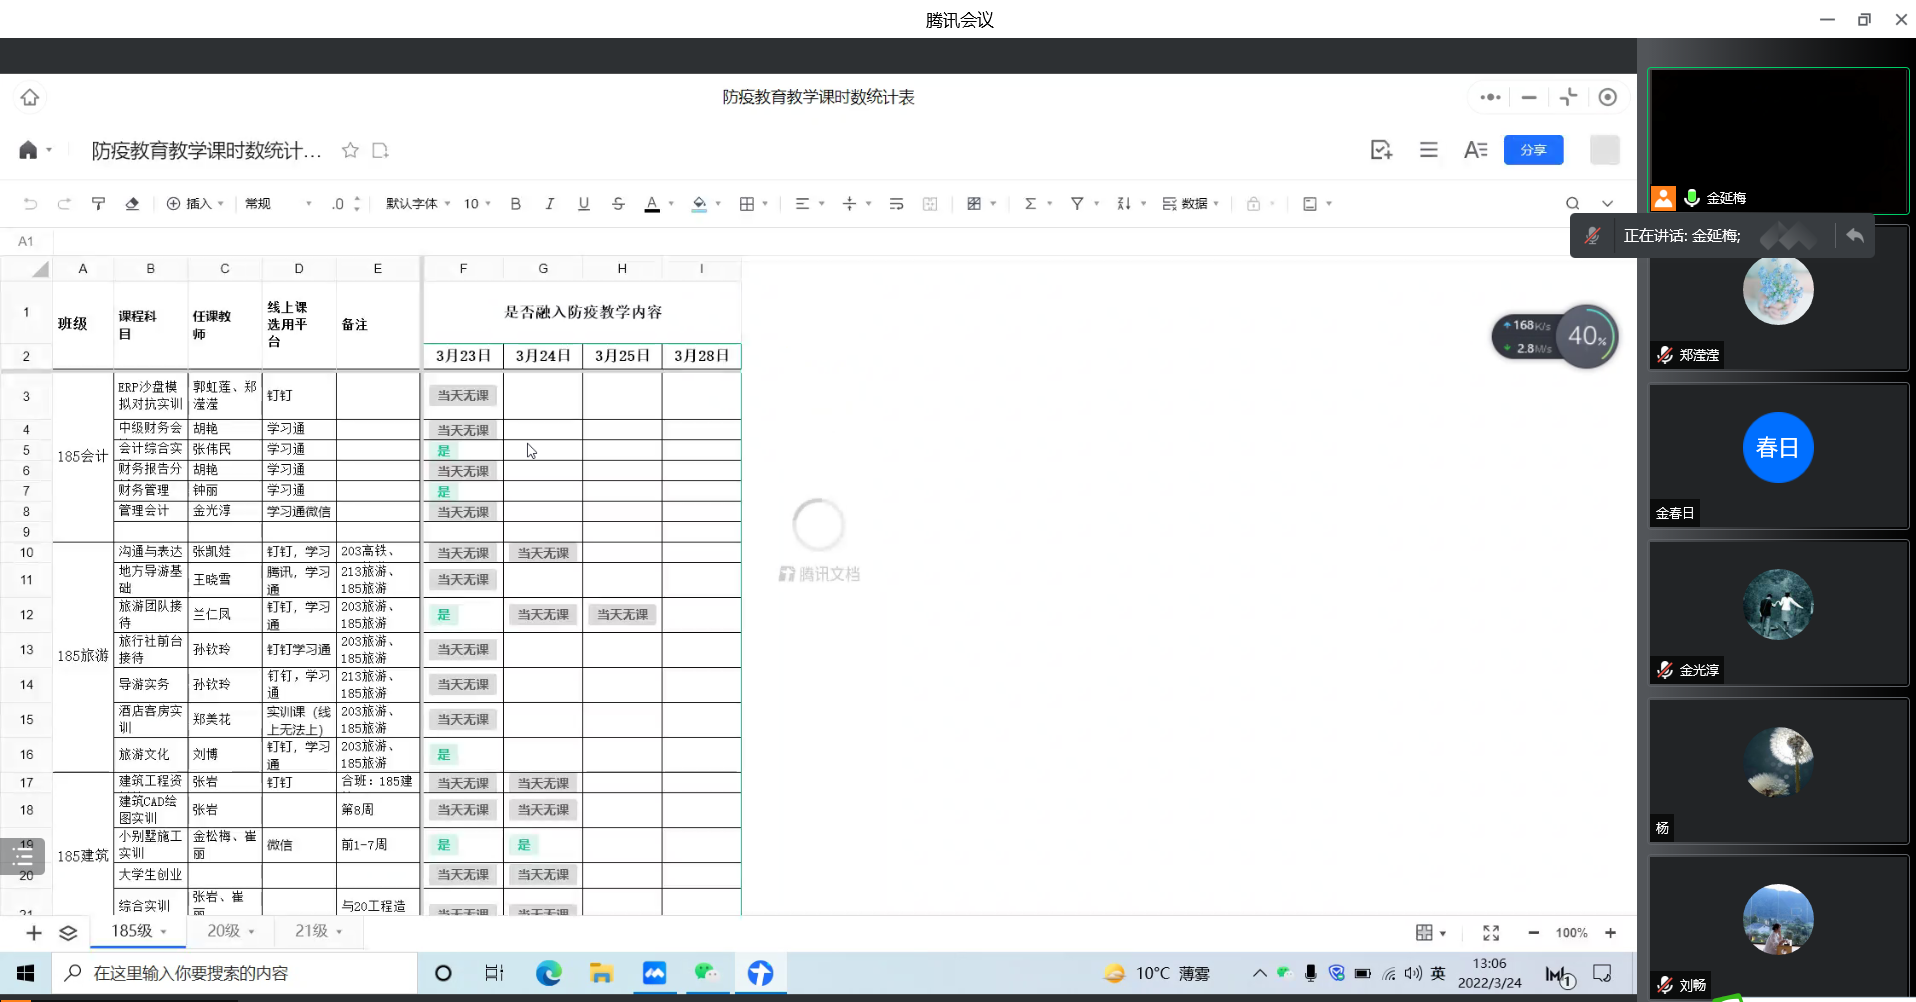This screenshot has width=1916, height=1002.
Task: Toggle italic text formatting
Action: (x=549, y=204)
